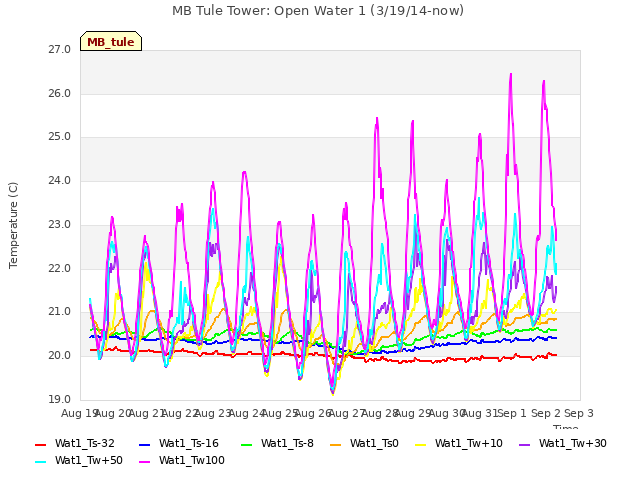Select the purple Wat1_Tw+30 legend swatch
Screen dimensions: 640x480
[x=524, y=444]
